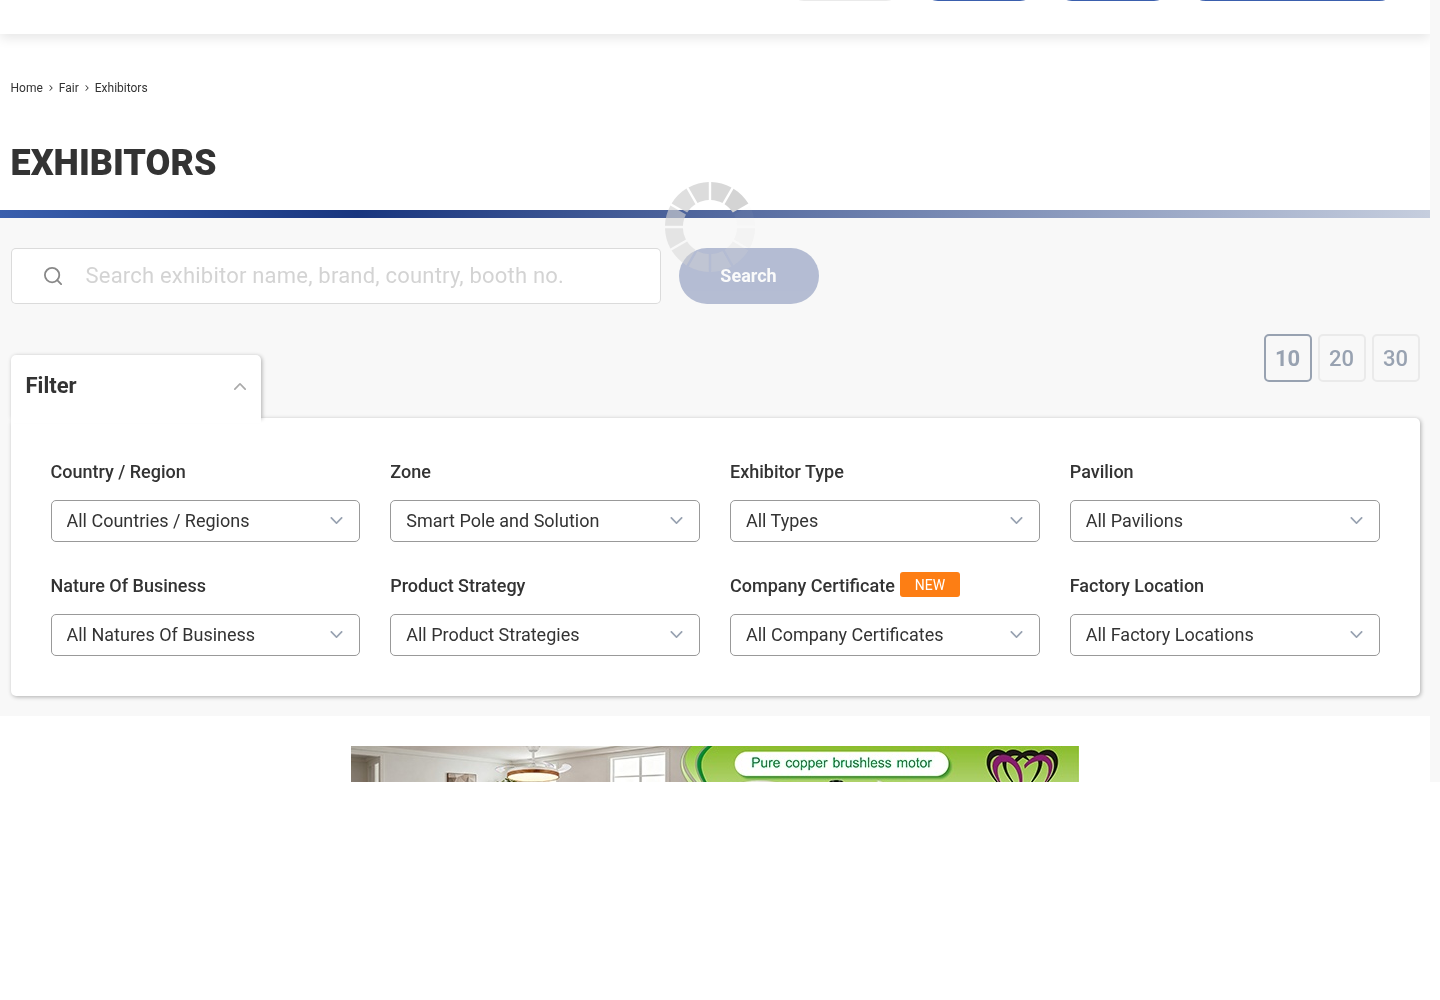Image resolution: width=1440 pixels, height=1000 pixels.
Task: Click the EXHIBITORS page heading
Action: click(x=114, y=163)
